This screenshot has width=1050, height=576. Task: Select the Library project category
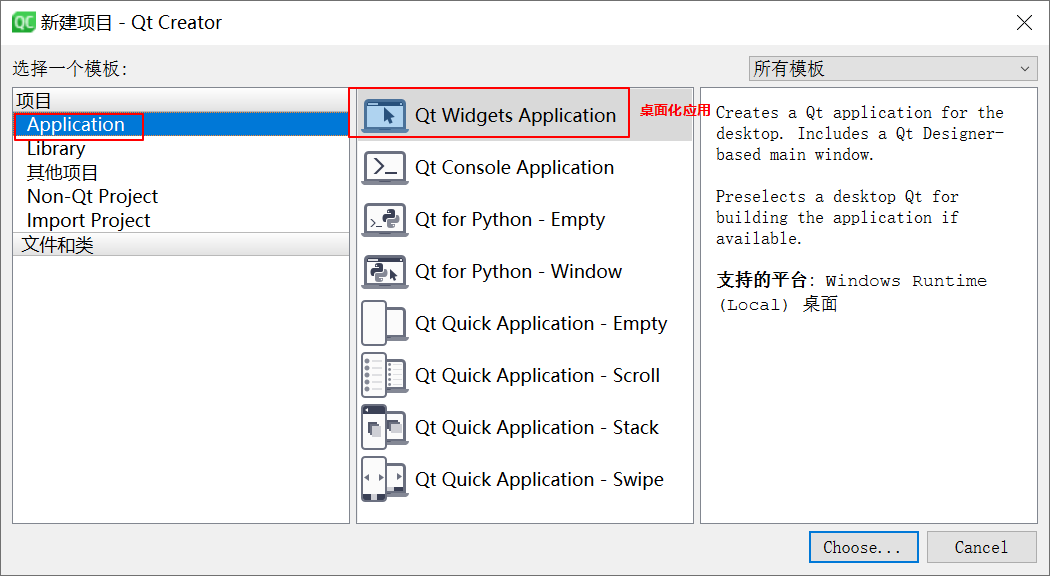181,149
